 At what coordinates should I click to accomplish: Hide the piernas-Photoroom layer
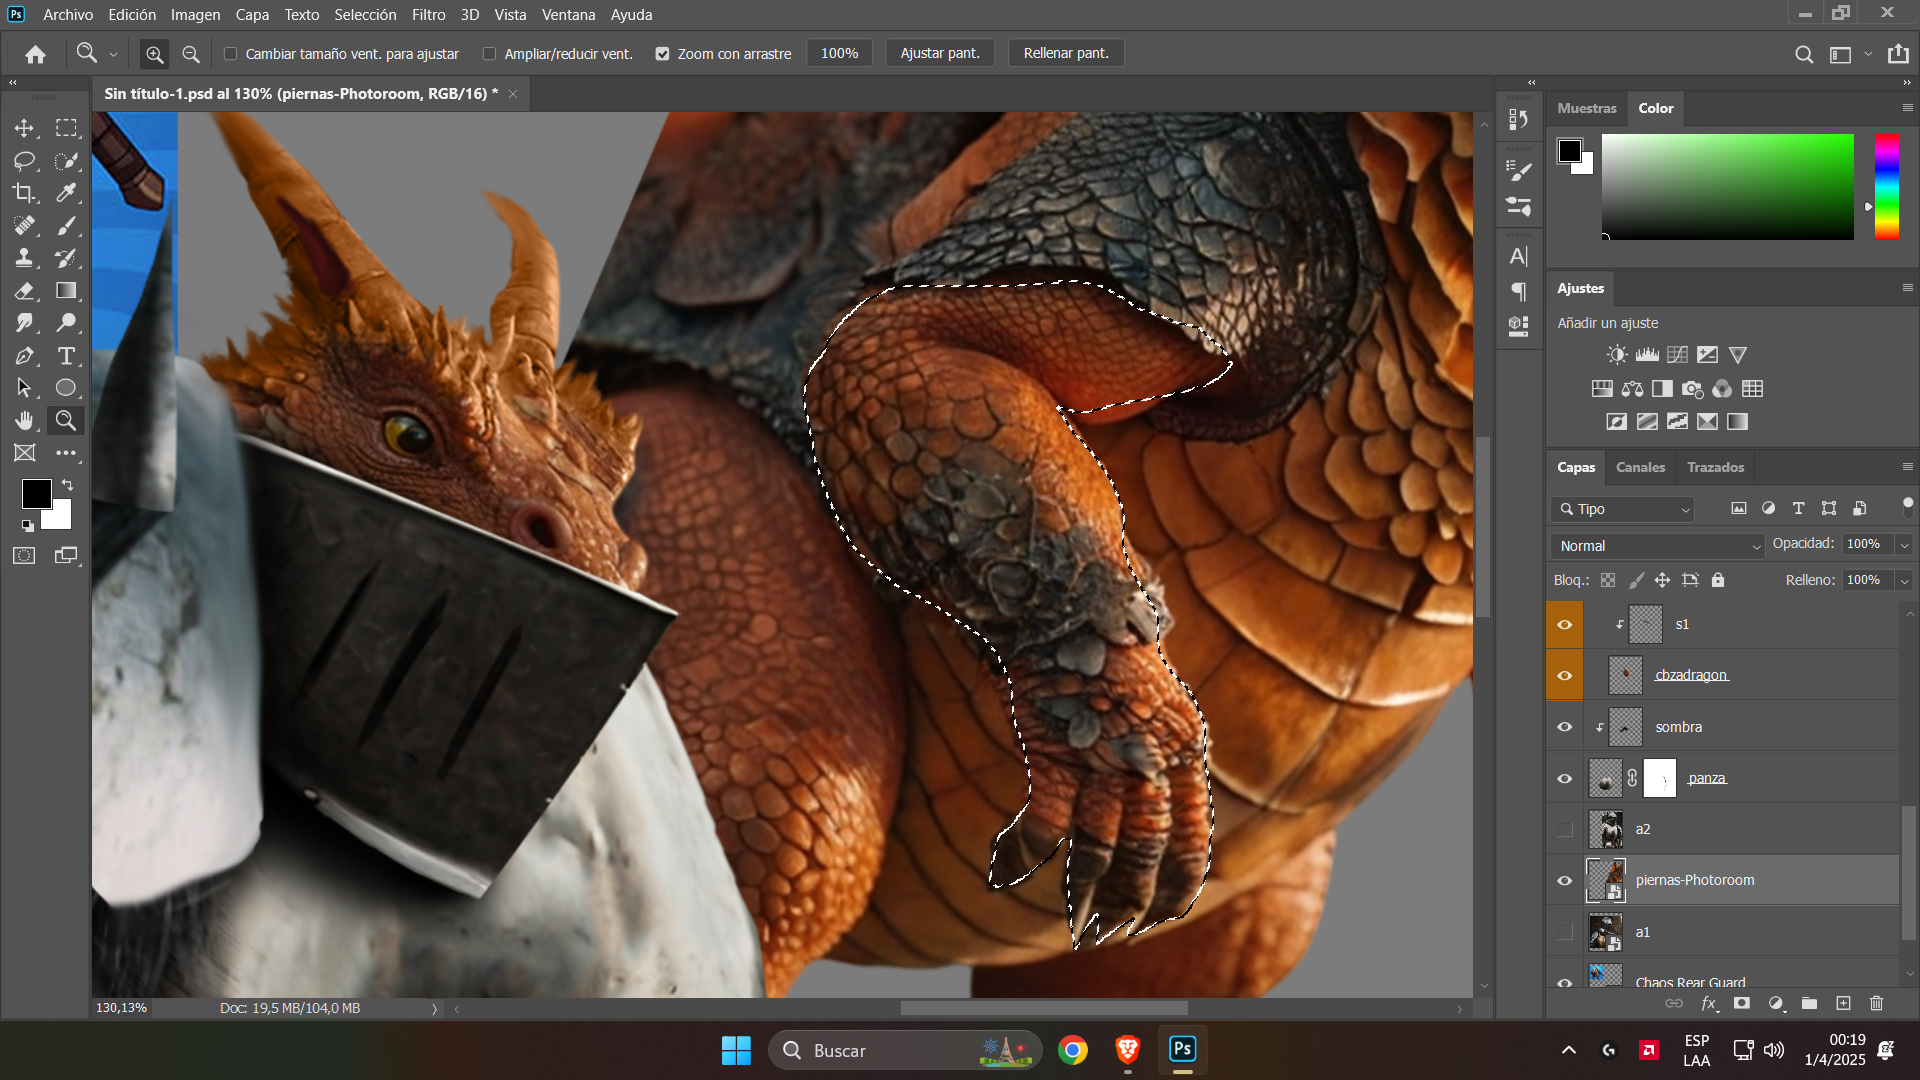(x=1565, y=881)
